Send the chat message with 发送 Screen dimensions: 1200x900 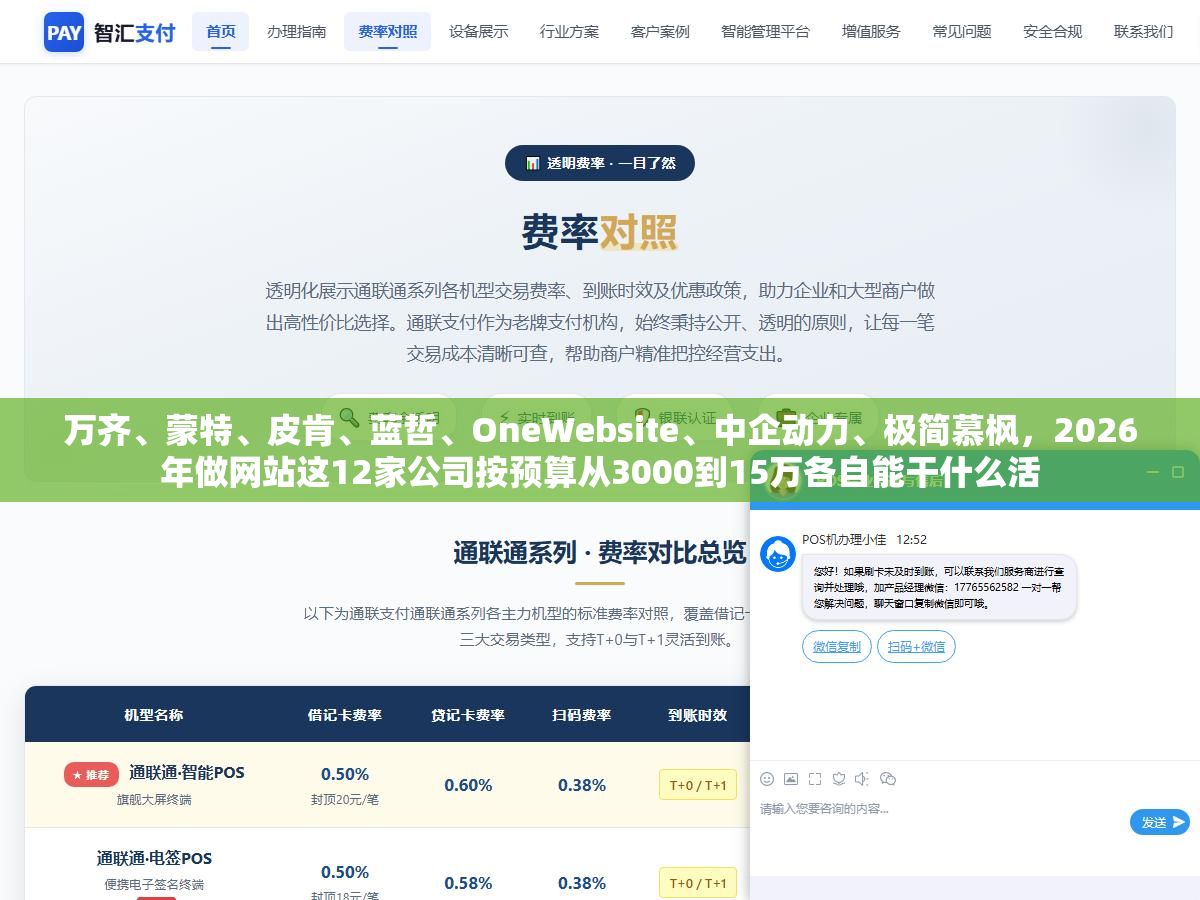(x=1159, y=822)
